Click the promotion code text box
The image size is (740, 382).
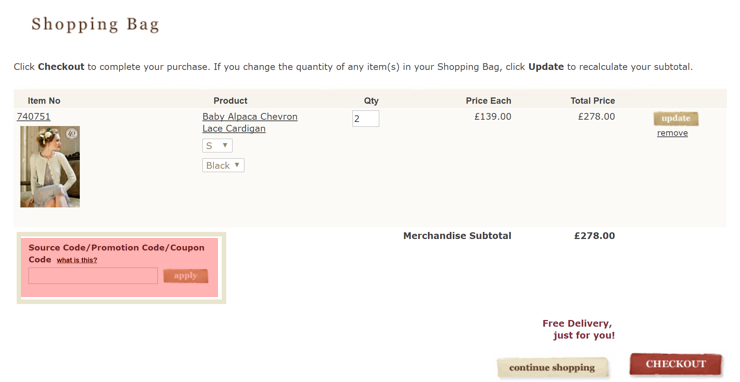pyautogui.click(x=93, y=276)
